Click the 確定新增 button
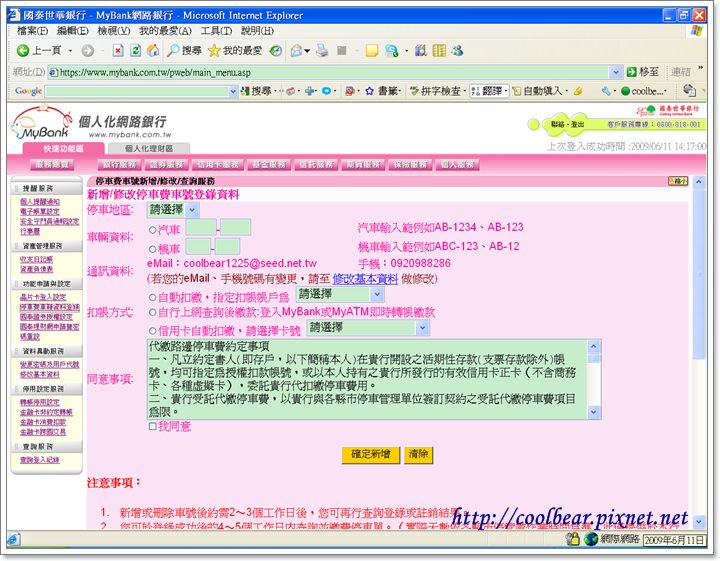Viewport: 720px width, 561px height. click(x=371, y=454)
